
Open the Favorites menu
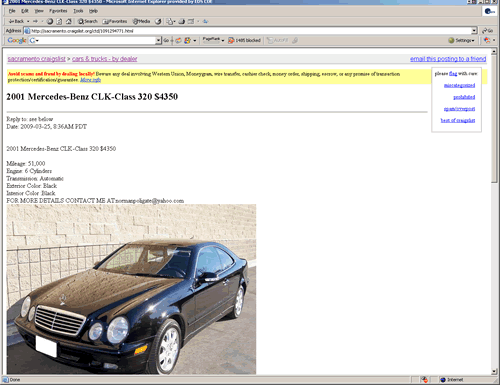coord(58,11)
